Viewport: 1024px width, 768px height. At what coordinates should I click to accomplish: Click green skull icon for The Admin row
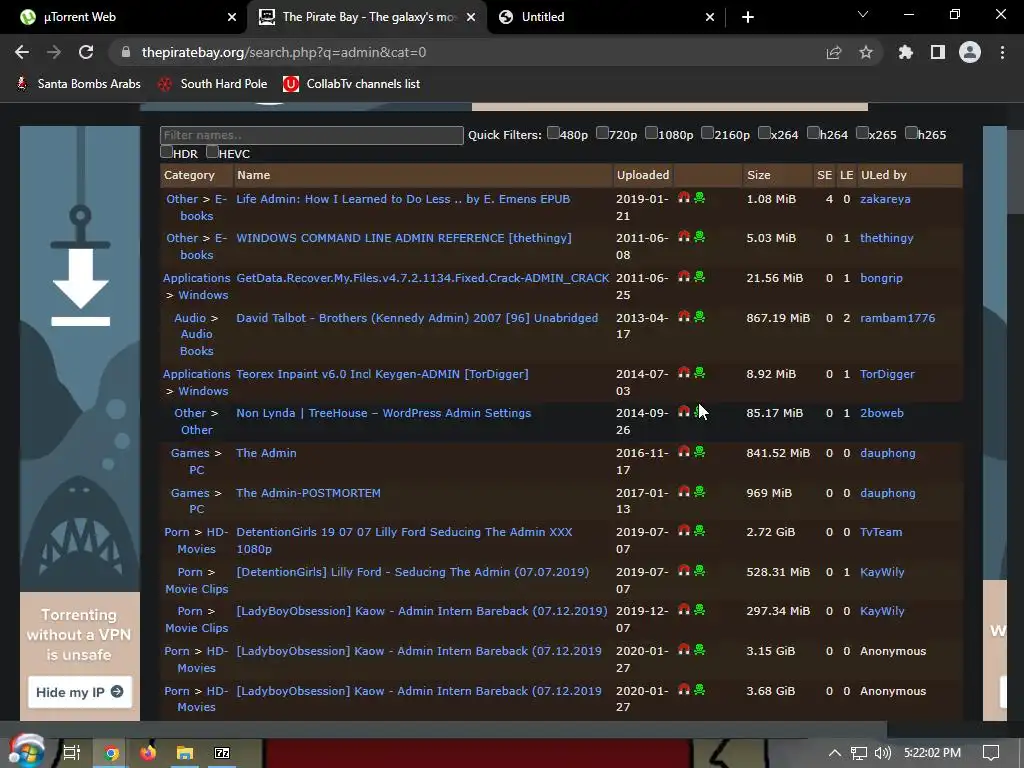(699, 451)
